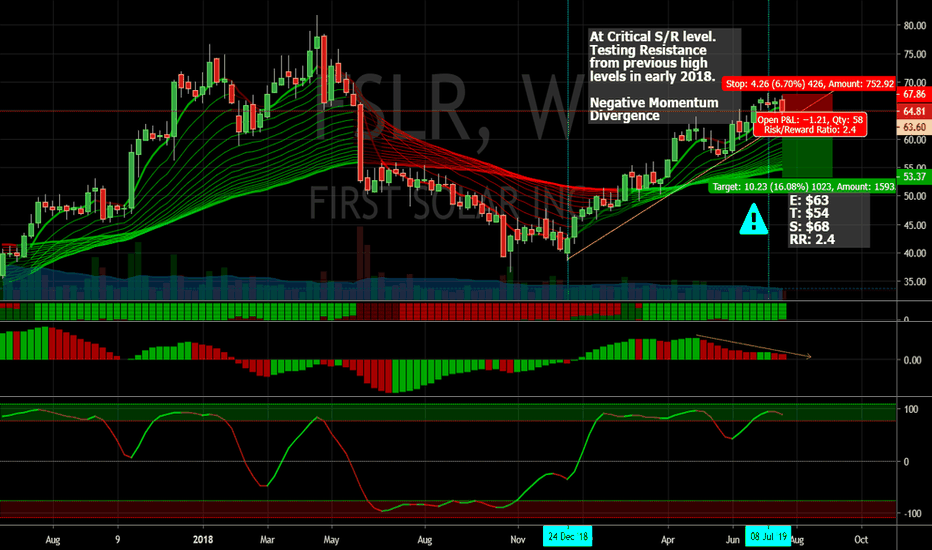Click the 35.00 price axis value
Viewport: 932px width, 550px height.
tap(915, 282)
